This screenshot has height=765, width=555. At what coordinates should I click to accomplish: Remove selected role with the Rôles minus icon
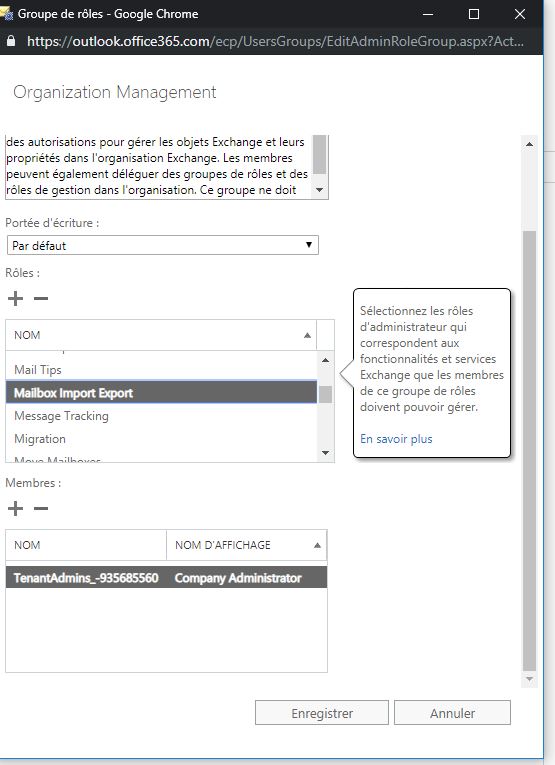41,298
